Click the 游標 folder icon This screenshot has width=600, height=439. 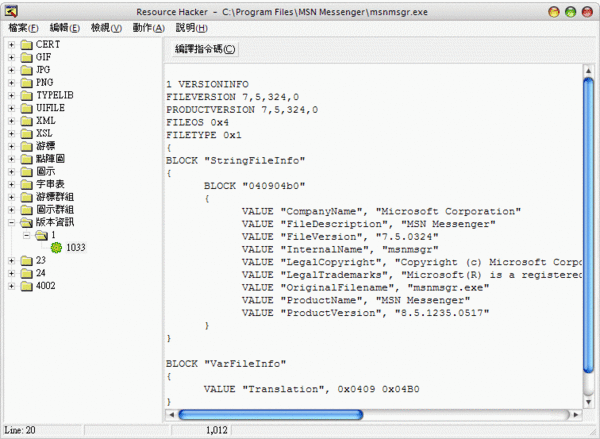click(x=26, y=146)
